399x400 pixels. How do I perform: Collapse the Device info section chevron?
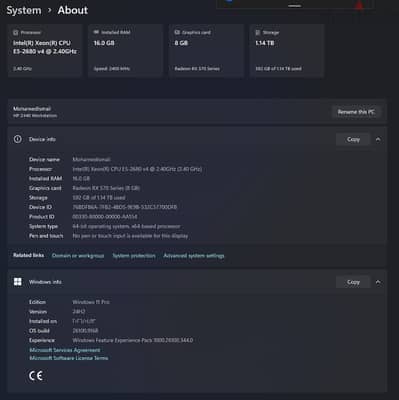coord(378,139)
